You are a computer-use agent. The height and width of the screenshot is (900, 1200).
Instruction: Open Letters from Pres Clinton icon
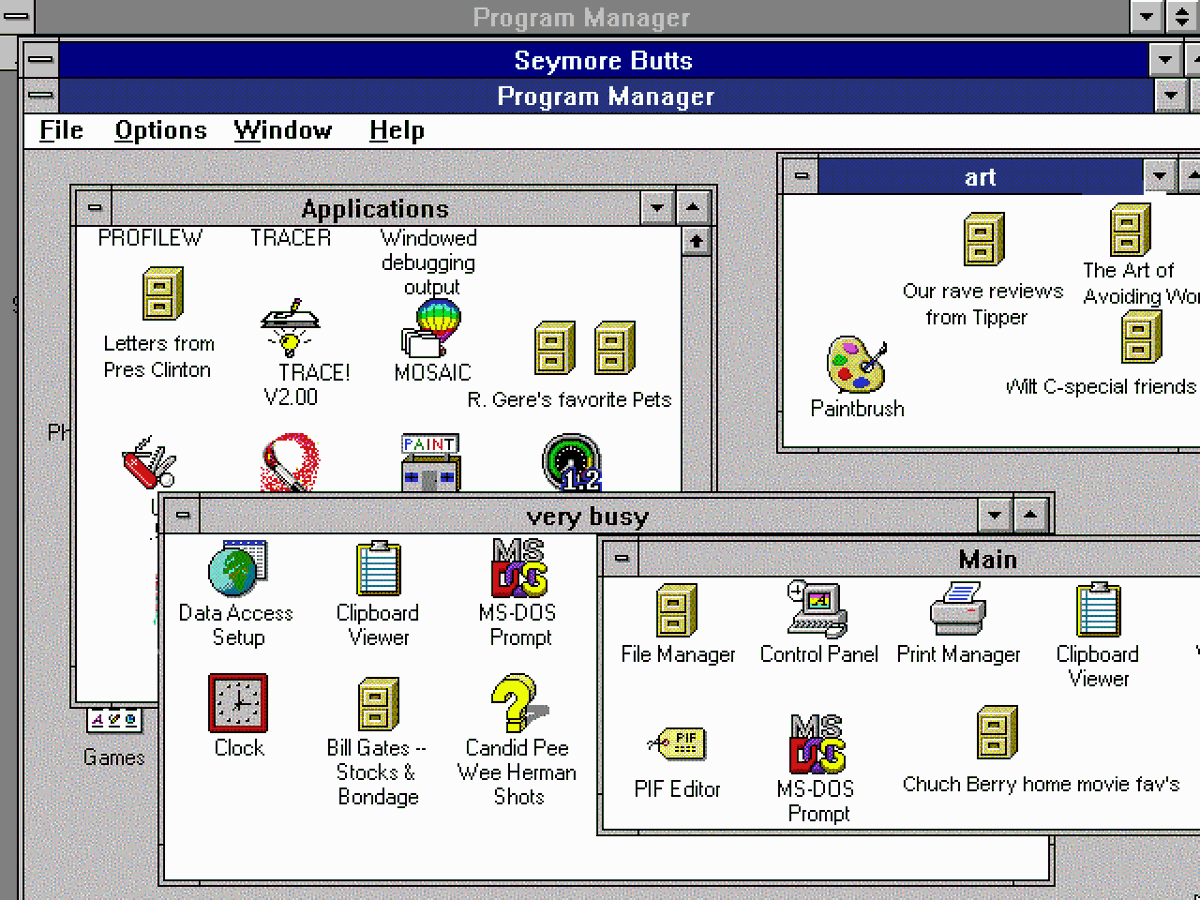coord(163,293)
